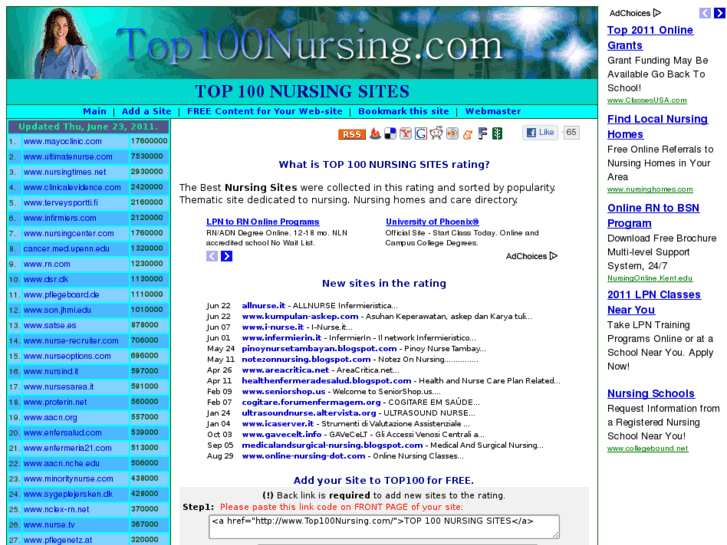Open Online RN to BSN Program ad

tap(653, 216)
